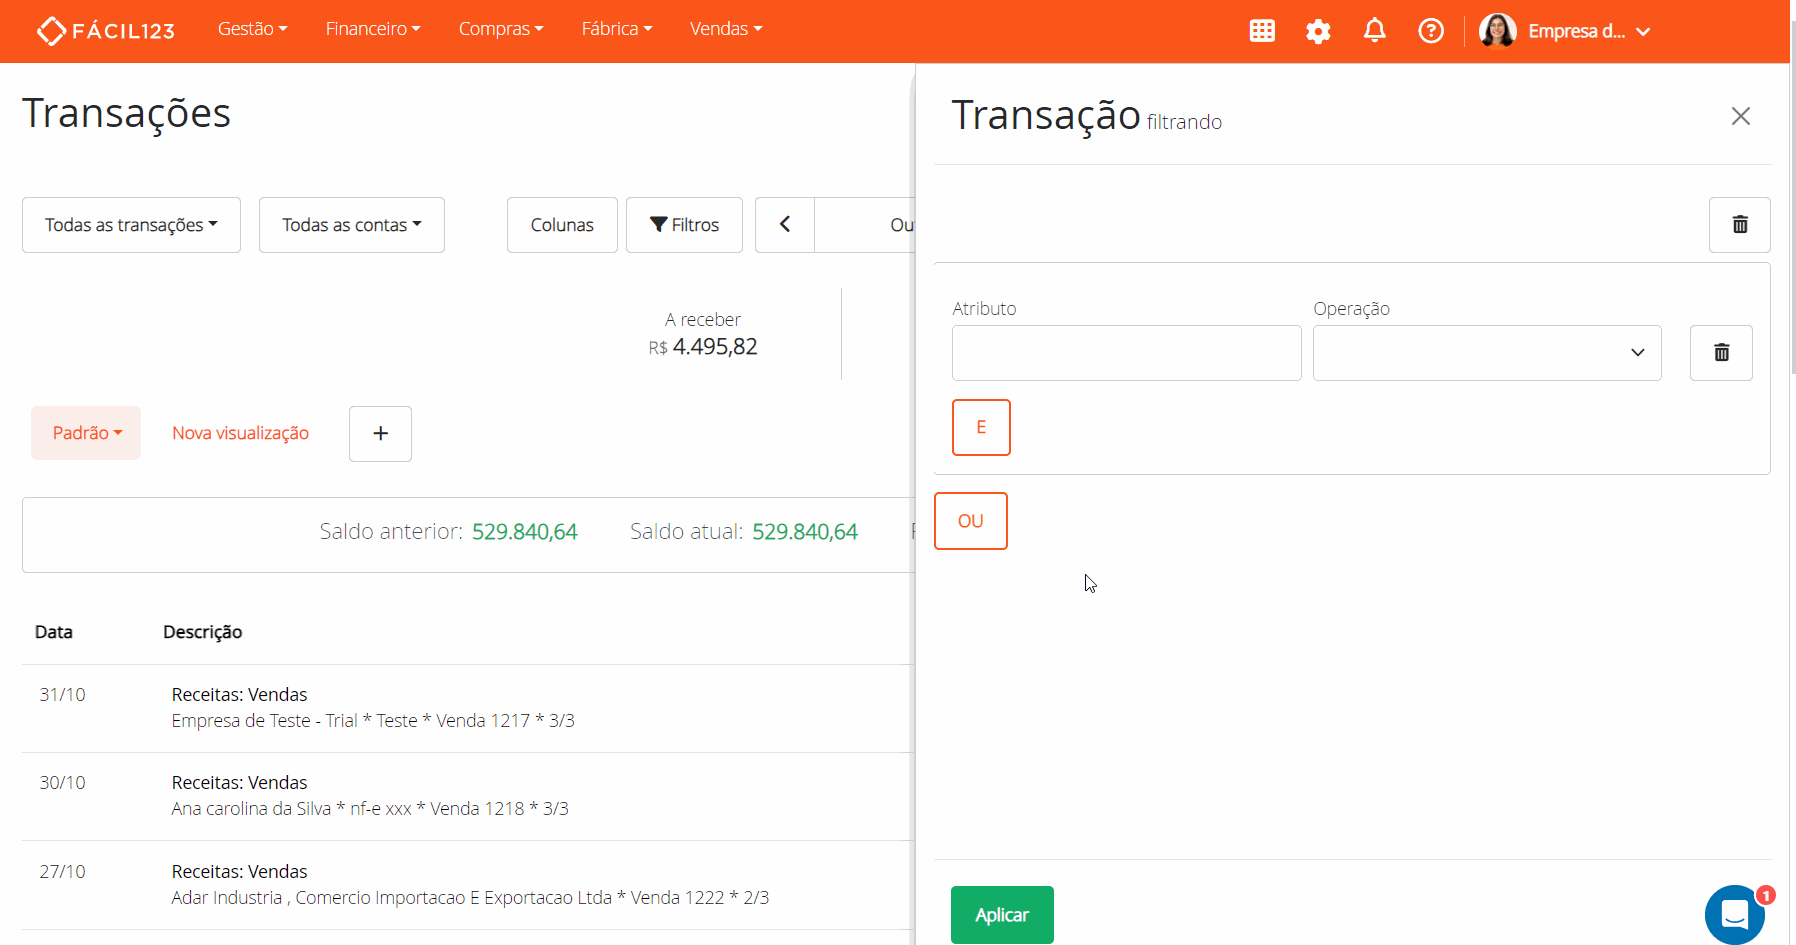1796x945 pixels.
Task: Open Nova visualização
Action: coord(240,432)
